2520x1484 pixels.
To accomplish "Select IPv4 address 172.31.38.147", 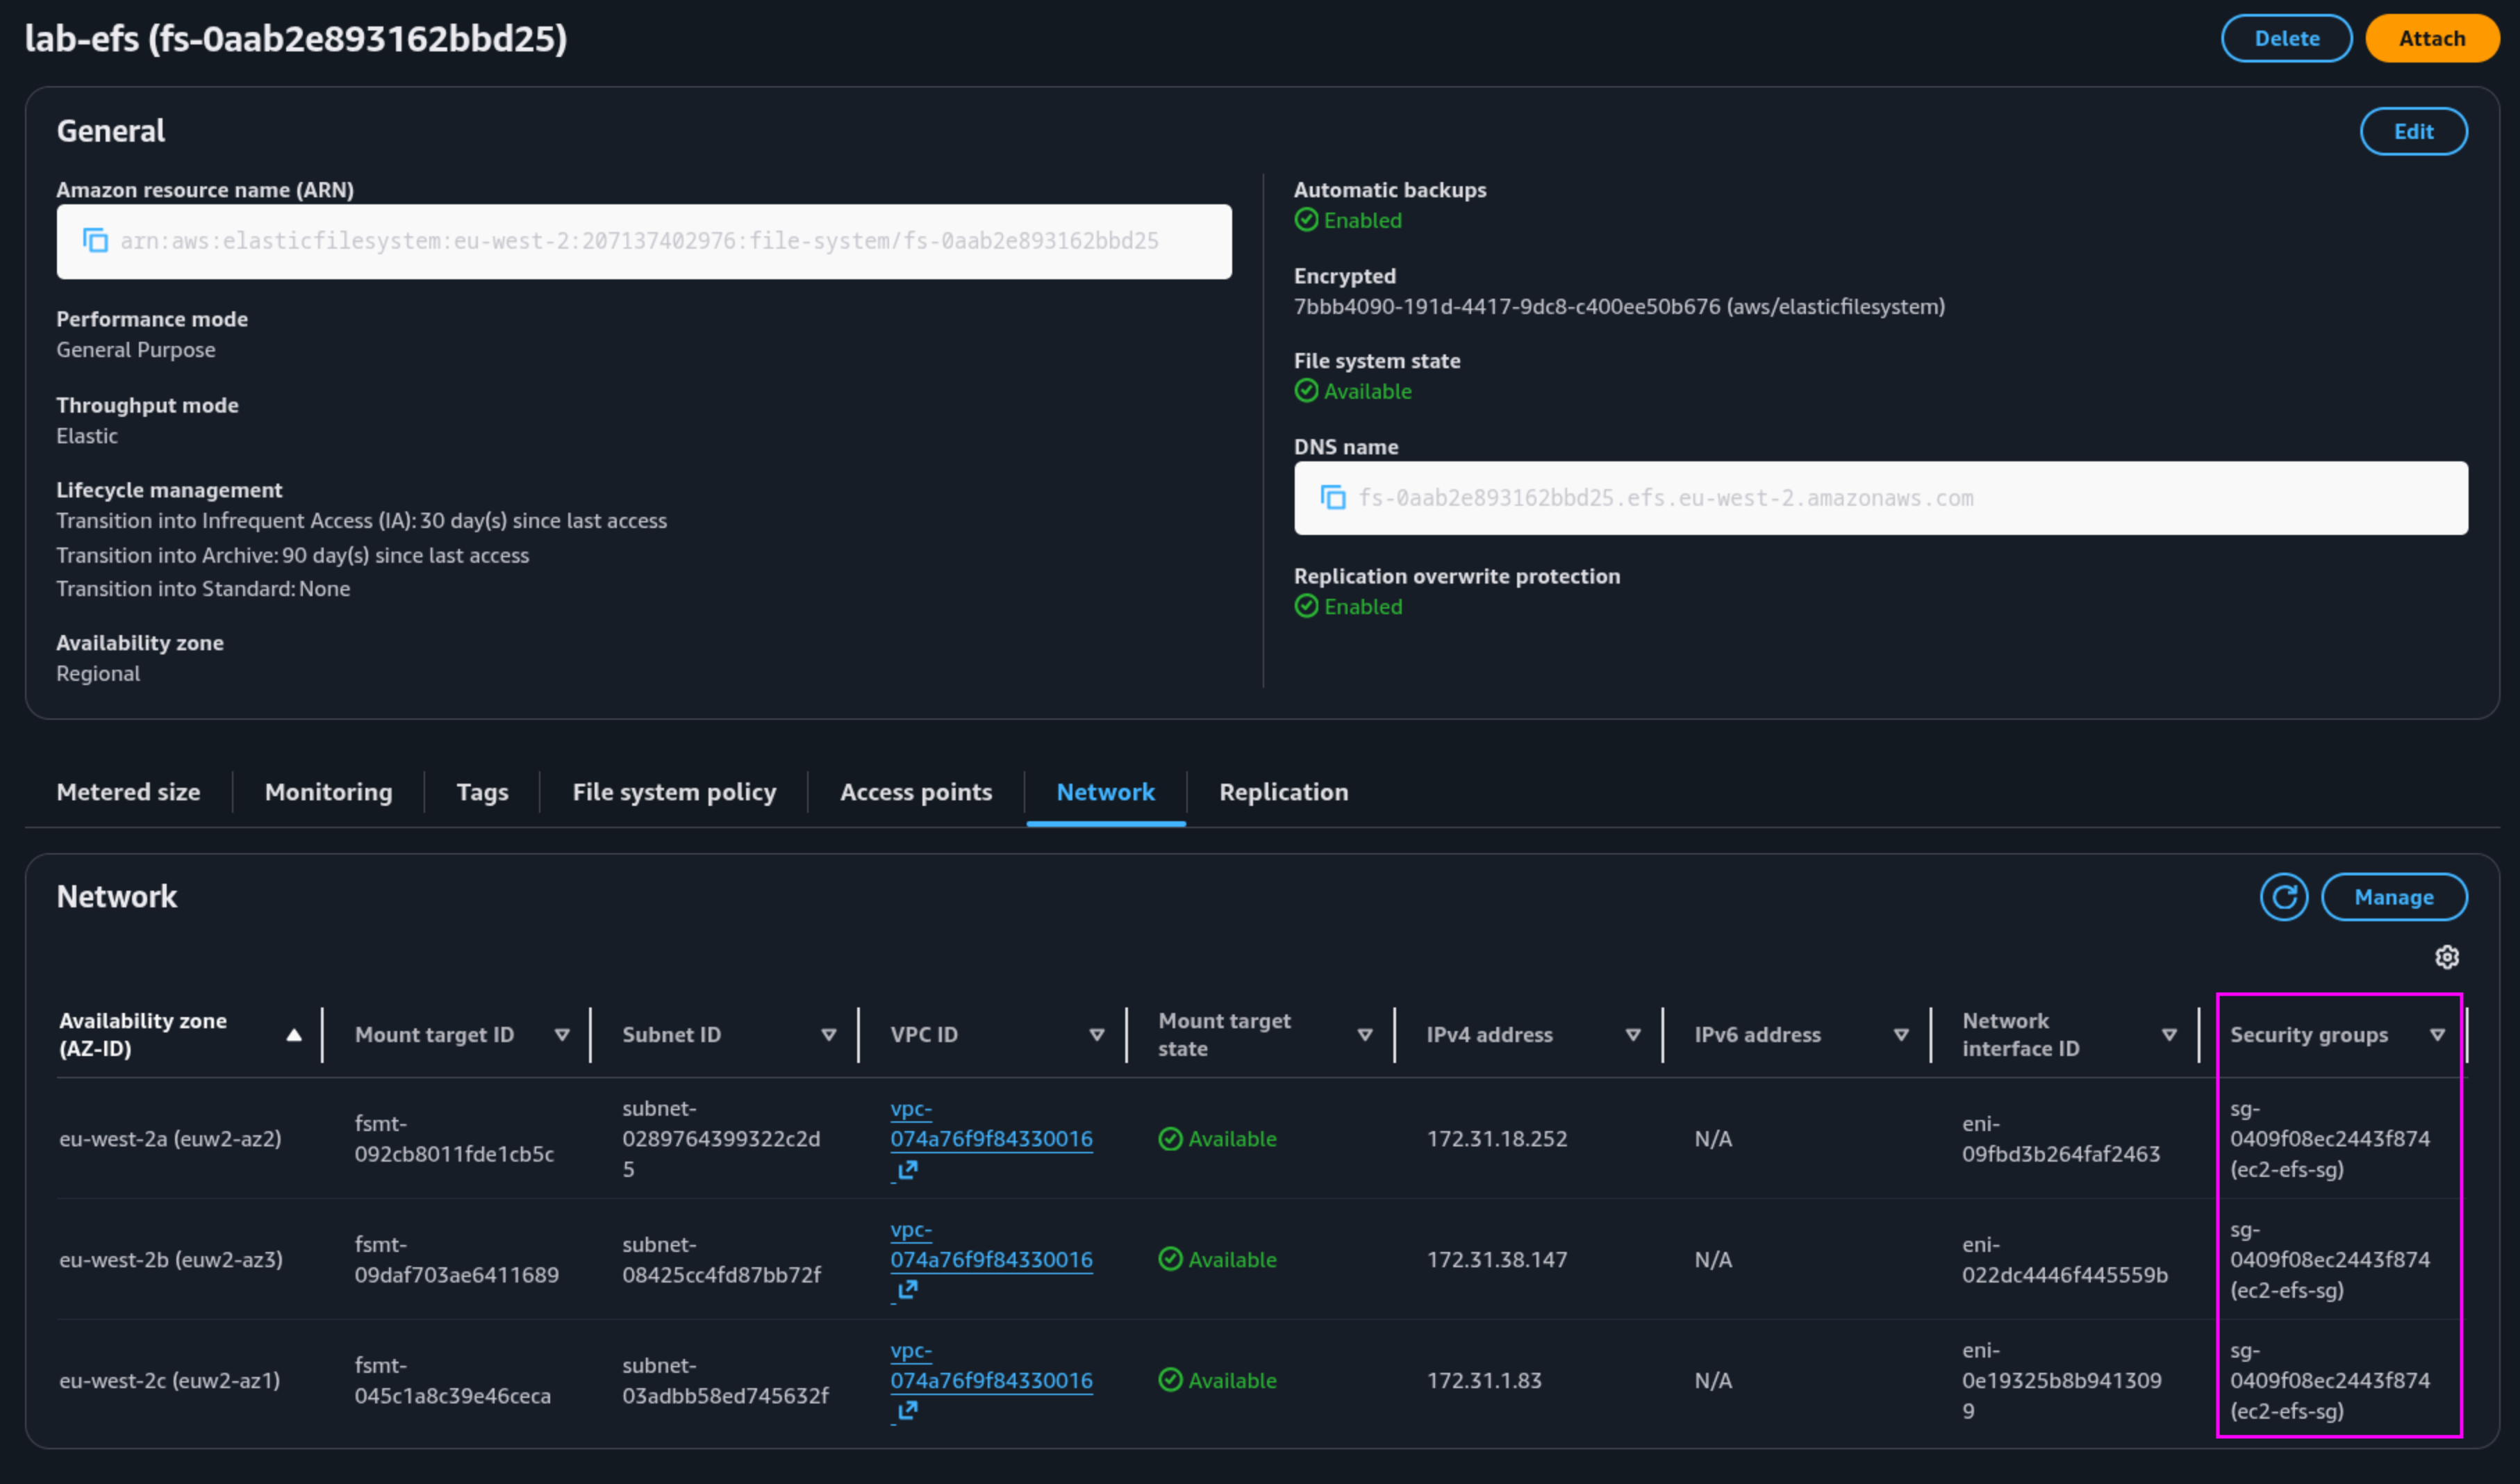I will click(1496, 1260).
